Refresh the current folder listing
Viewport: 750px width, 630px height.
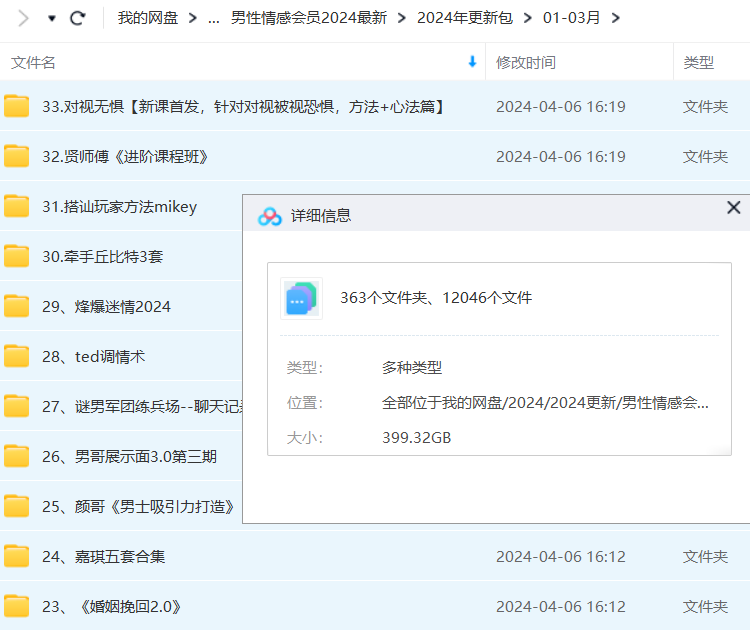click(x=77, y=18)
